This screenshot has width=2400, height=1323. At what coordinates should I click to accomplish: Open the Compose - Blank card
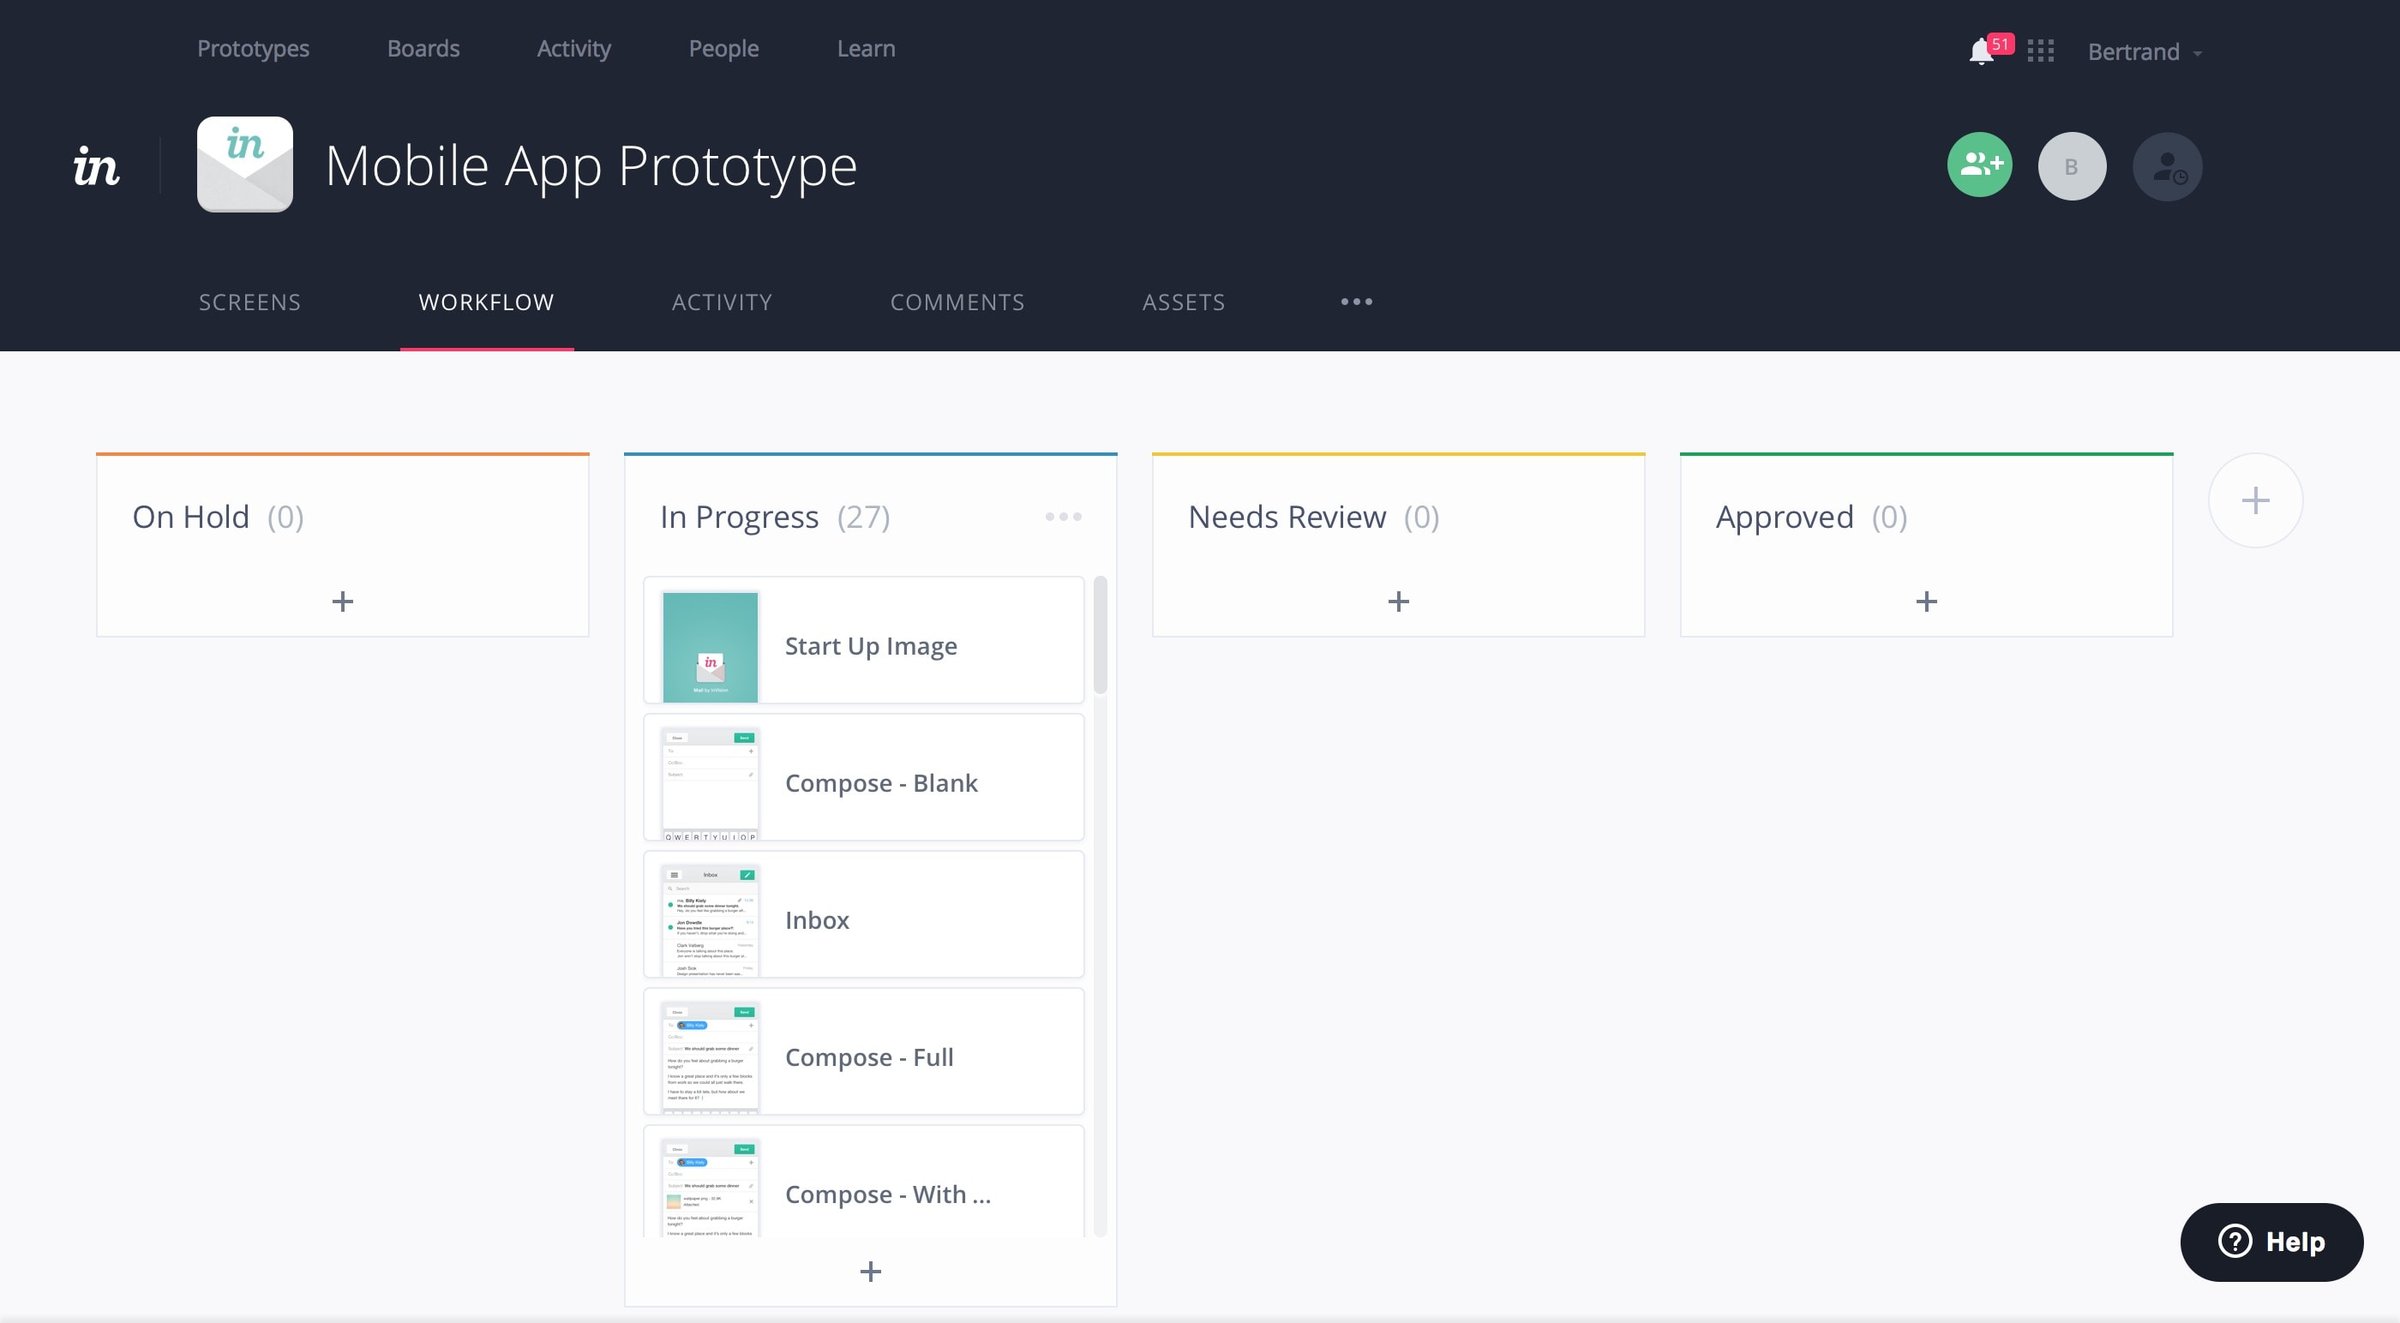click(864, 777)
